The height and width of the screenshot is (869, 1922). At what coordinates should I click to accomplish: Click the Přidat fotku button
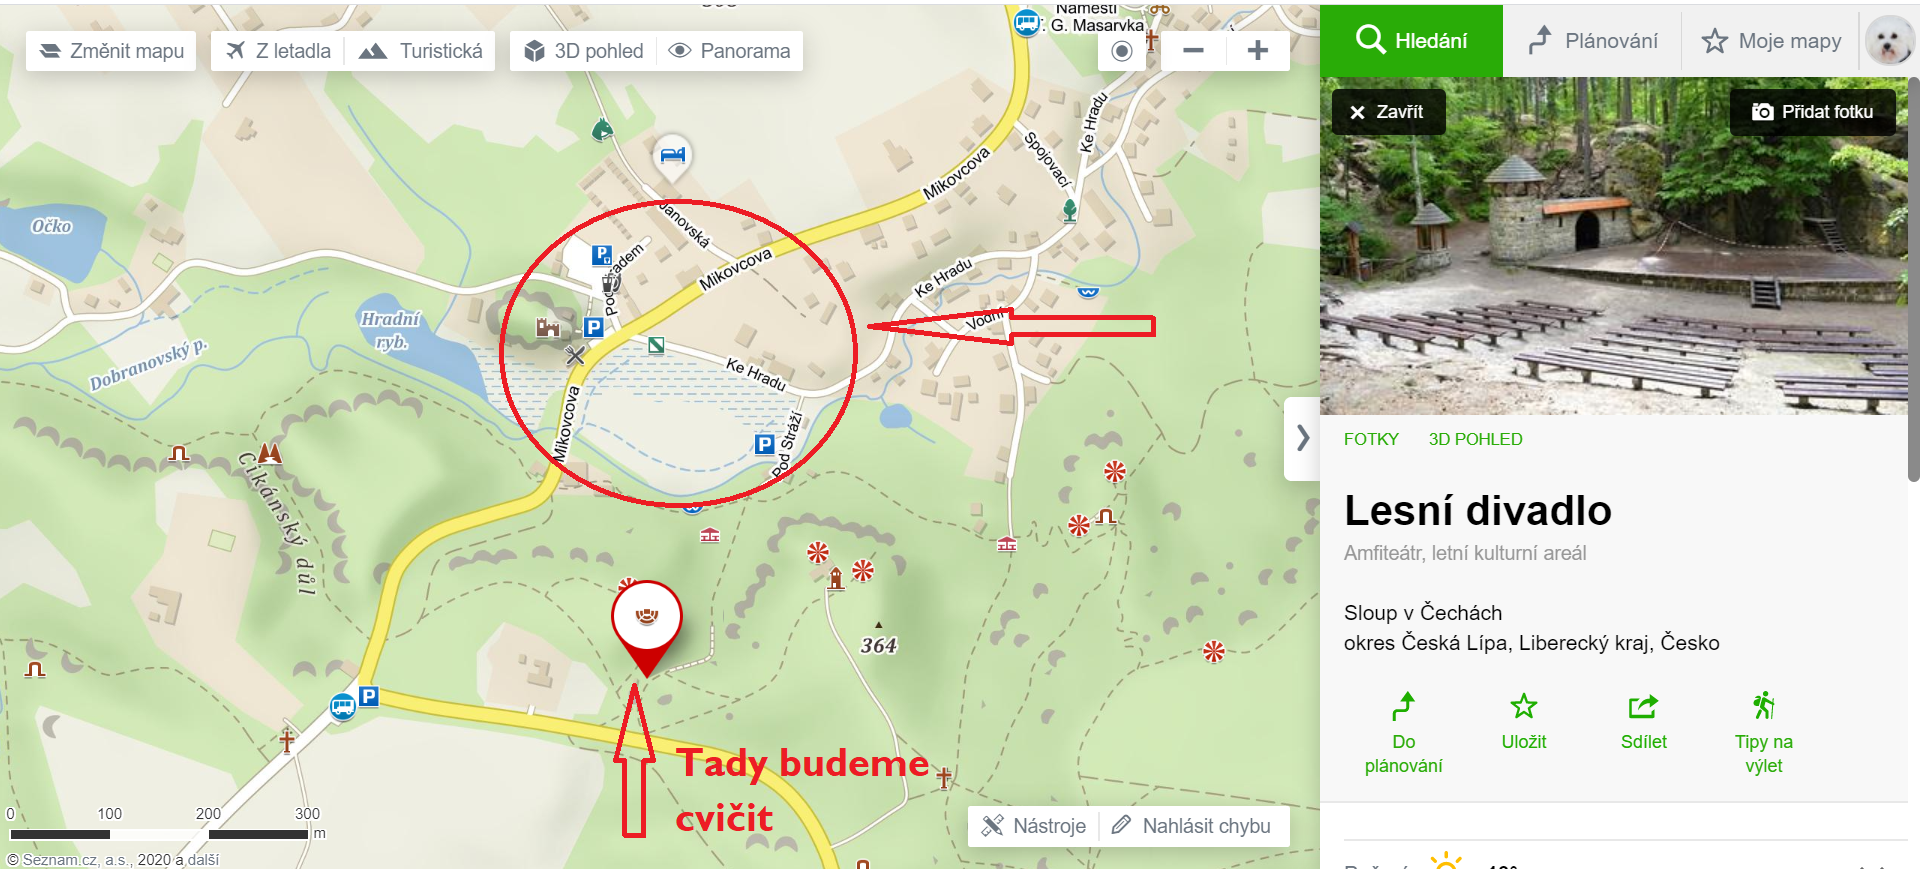1813,112
